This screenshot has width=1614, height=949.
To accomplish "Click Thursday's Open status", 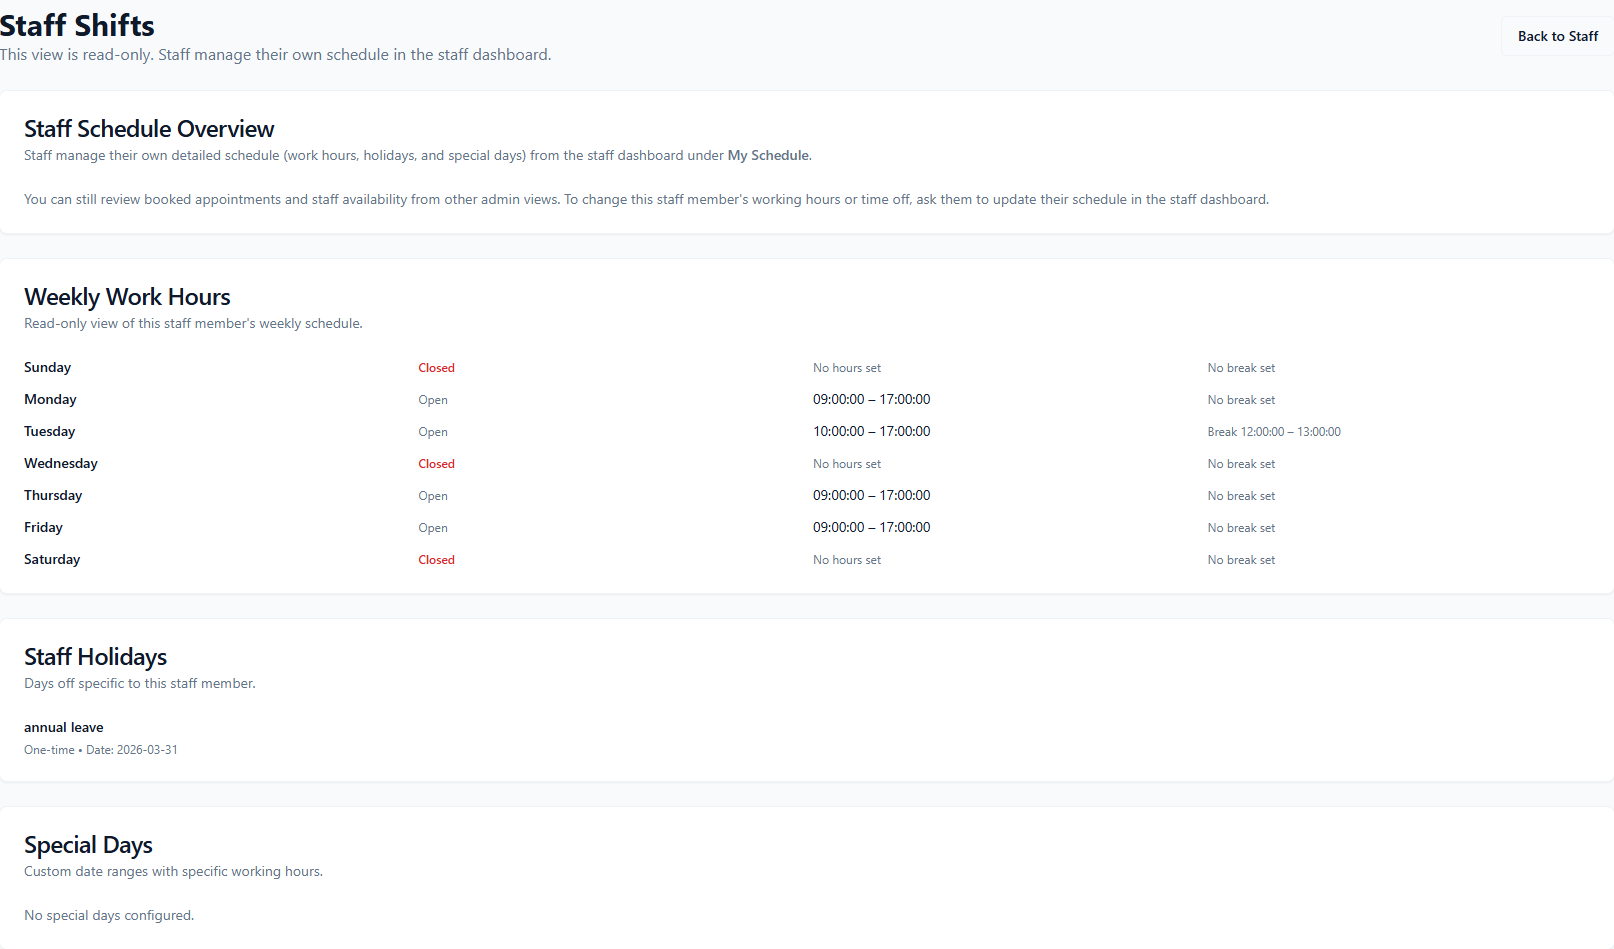I will pyautogui.click(x=433, y=496).
